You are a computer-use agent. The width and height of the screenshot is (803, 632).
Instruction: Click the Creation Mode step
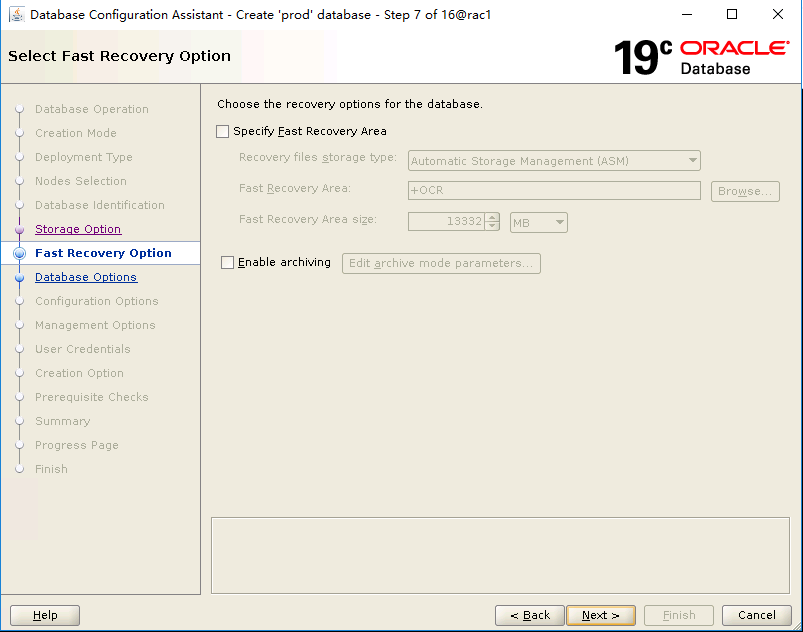coord(76,133)
